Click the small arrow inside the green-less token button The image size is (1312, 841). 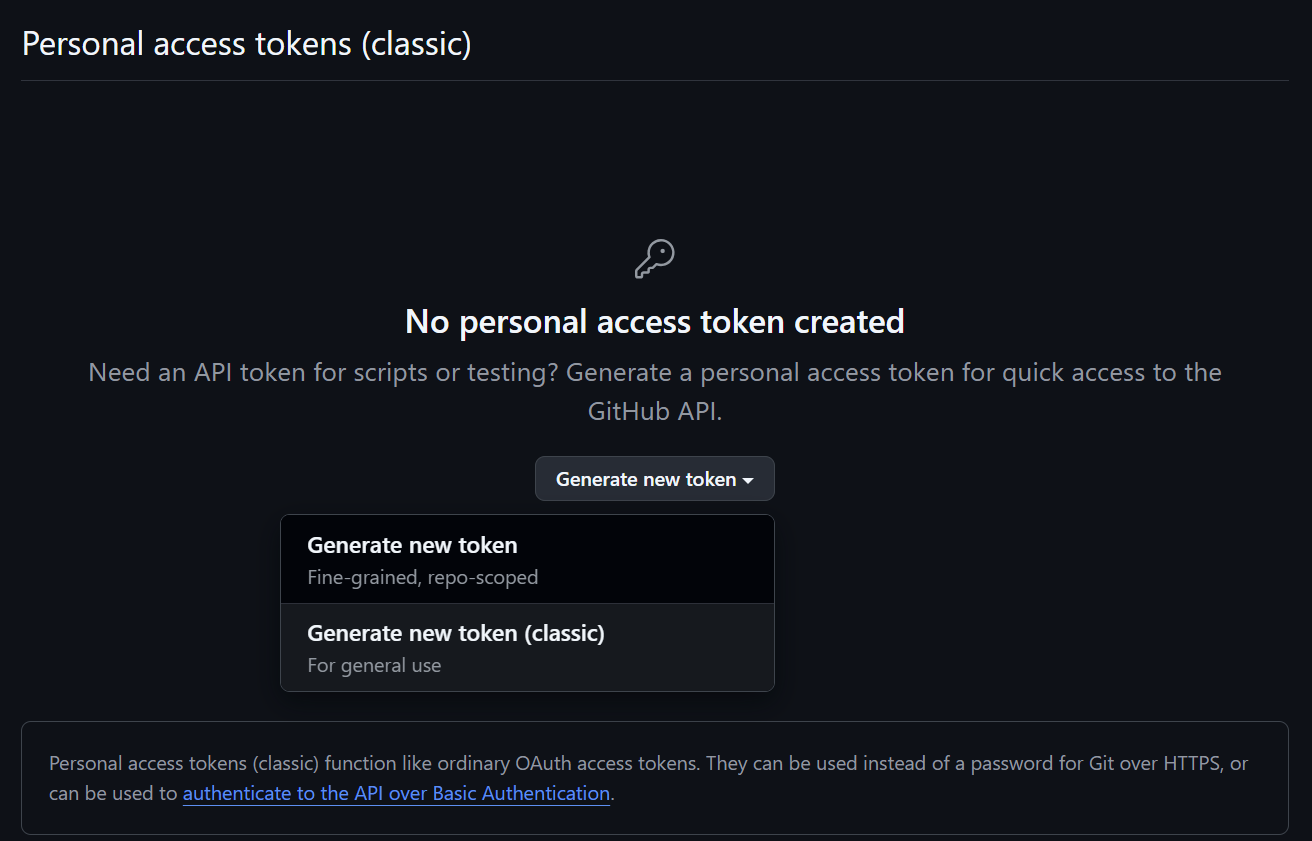[x=748, y=479]
